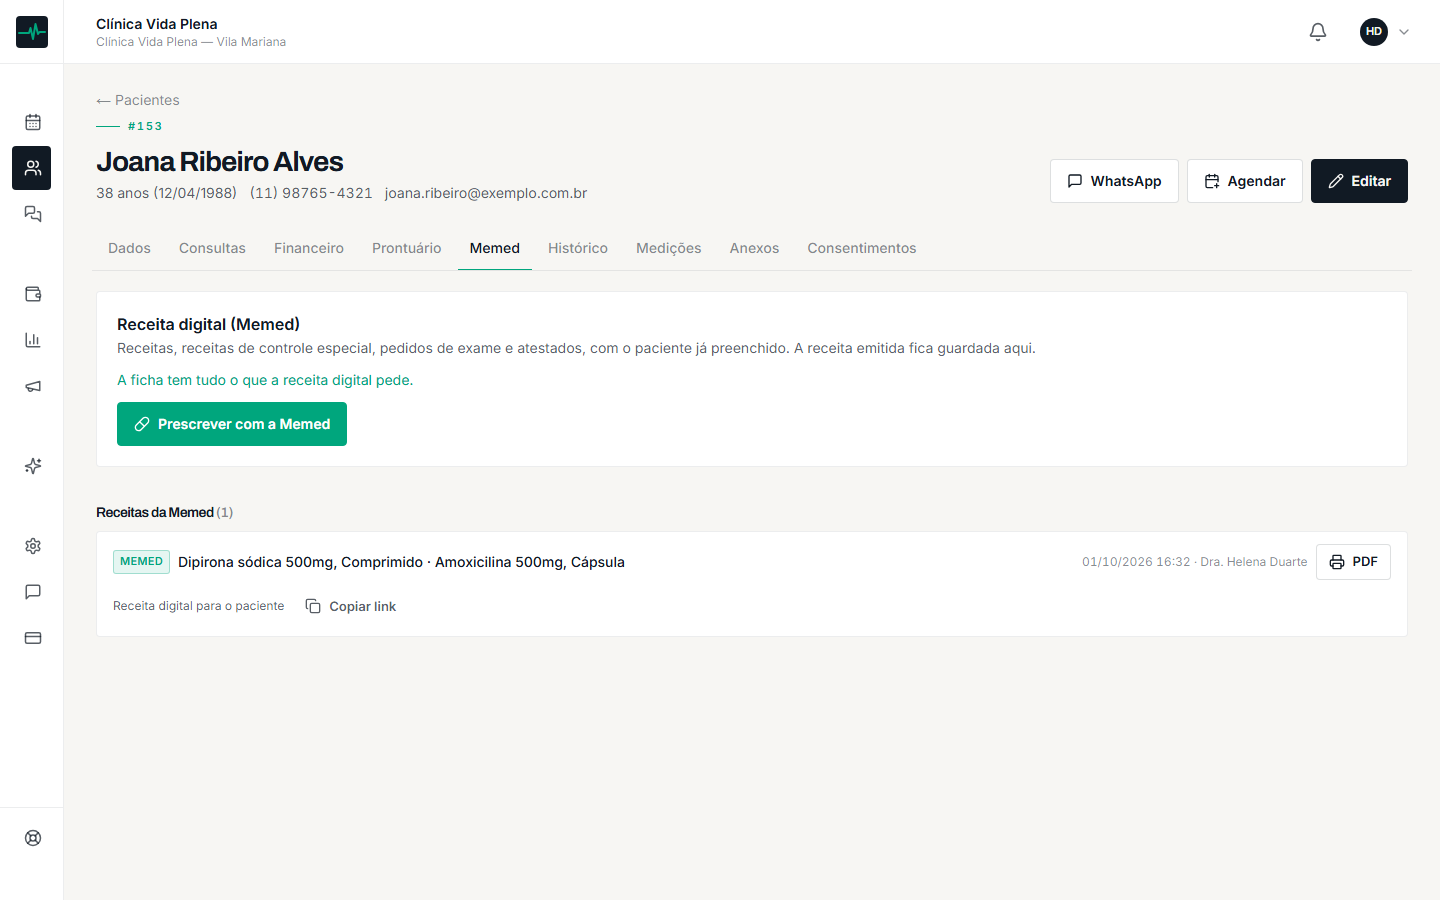Click the Receitas da Memed (1) heading
The height and width of the screenshot is (900, 1440).
point(165,512)
